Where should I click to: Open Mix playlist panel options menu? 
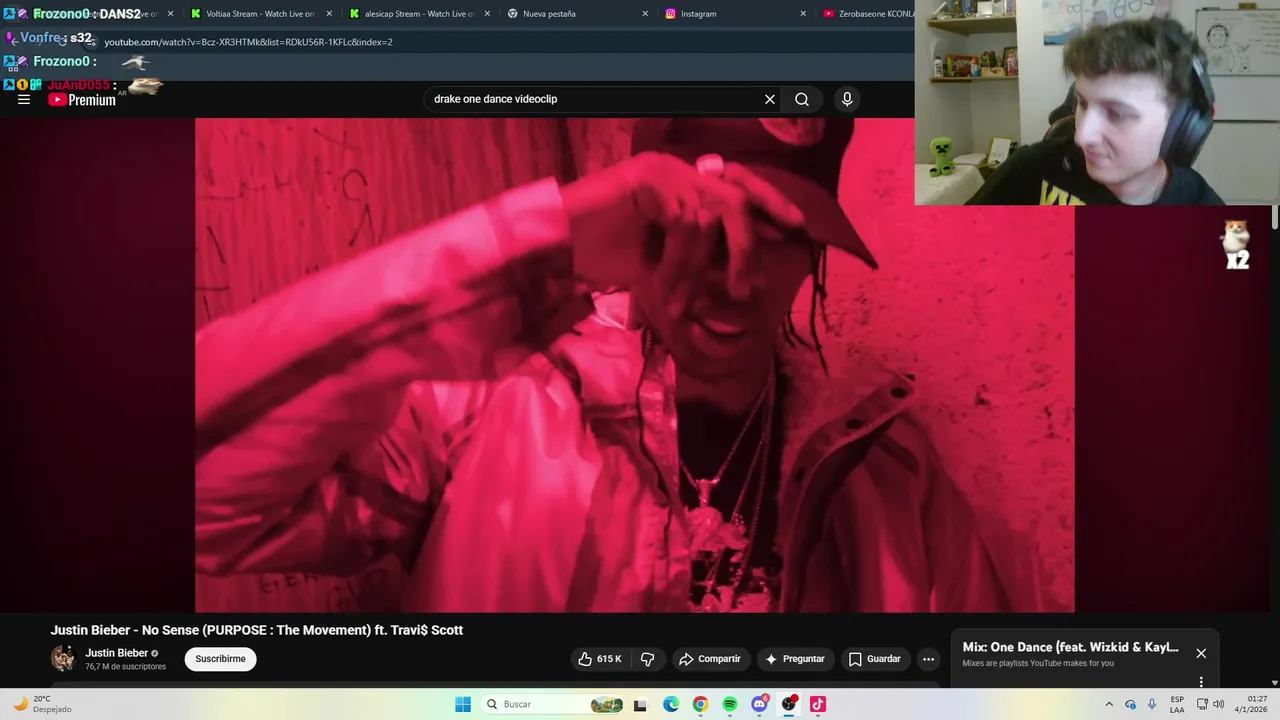pos(1201,682)
